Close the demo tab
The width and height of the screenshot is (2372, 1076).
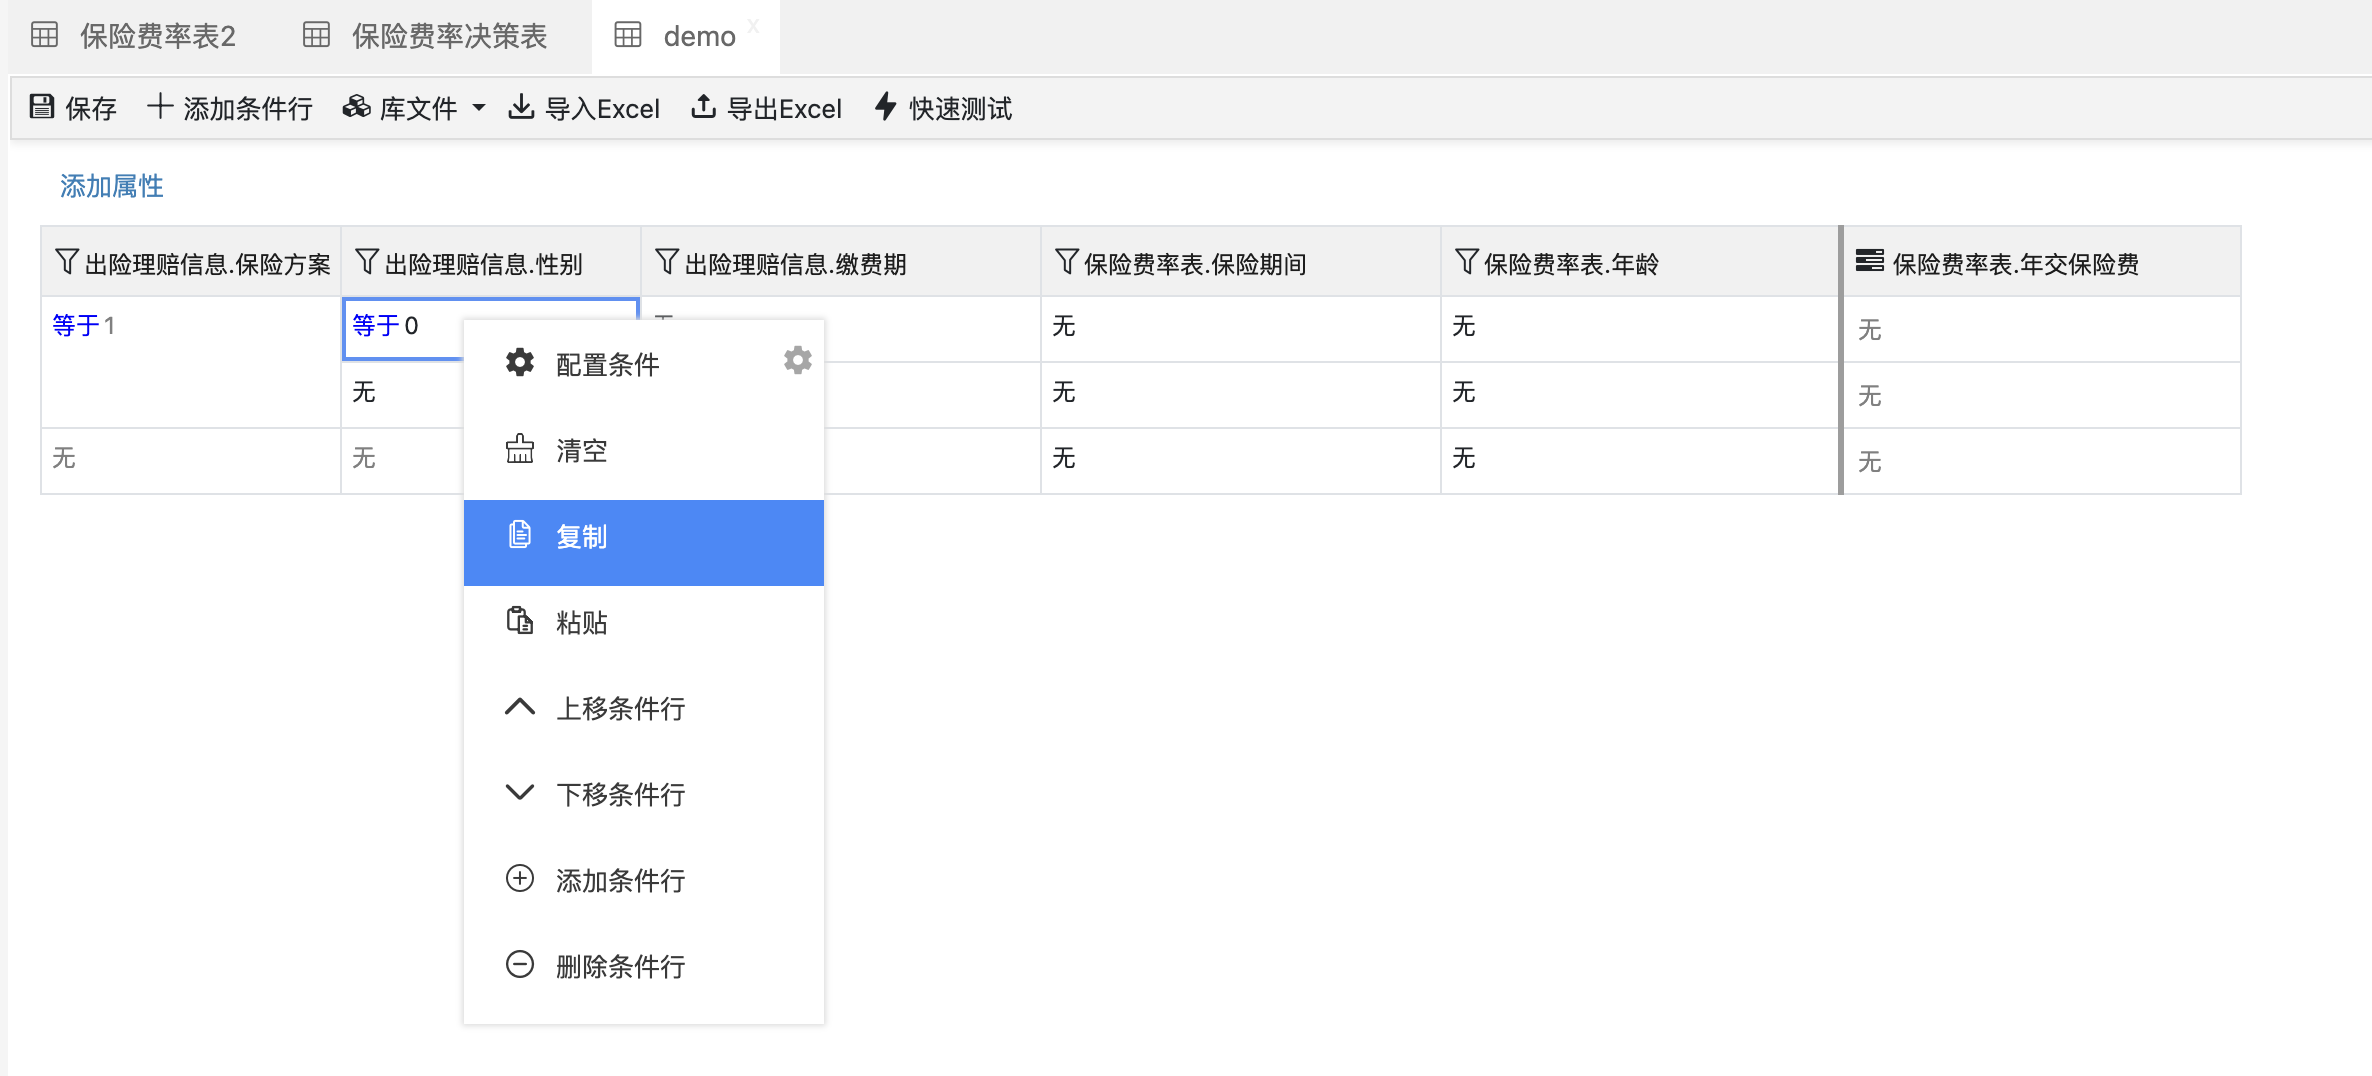click(x=754, y=26)
